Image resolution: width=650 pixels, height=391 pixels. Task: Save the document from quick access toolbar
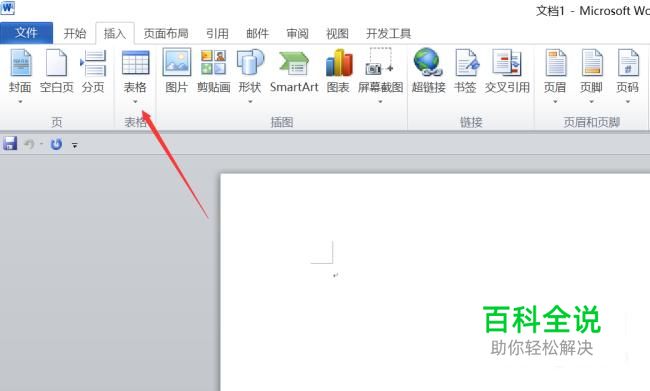10,143
